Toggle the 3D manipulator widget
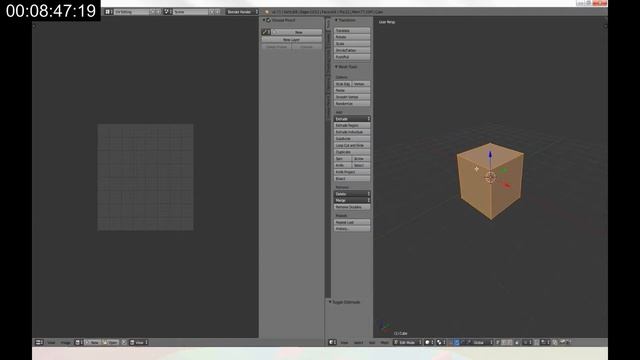This screenshot has height=360, width=640. click(x=451, y=342)
